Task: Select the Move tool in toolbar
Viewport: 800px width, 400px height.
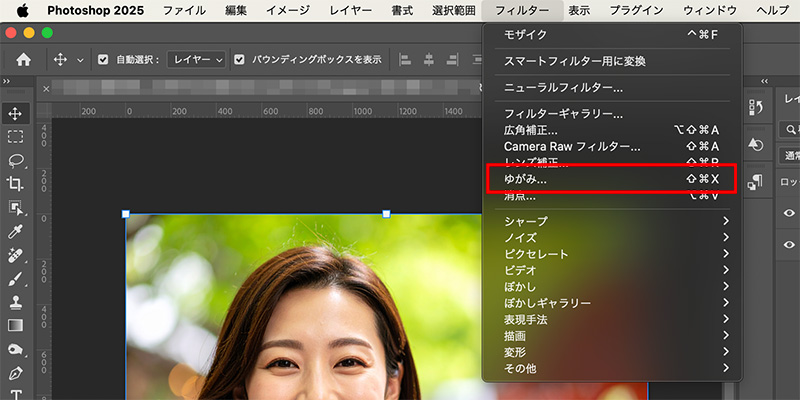Action: [15, 113]
